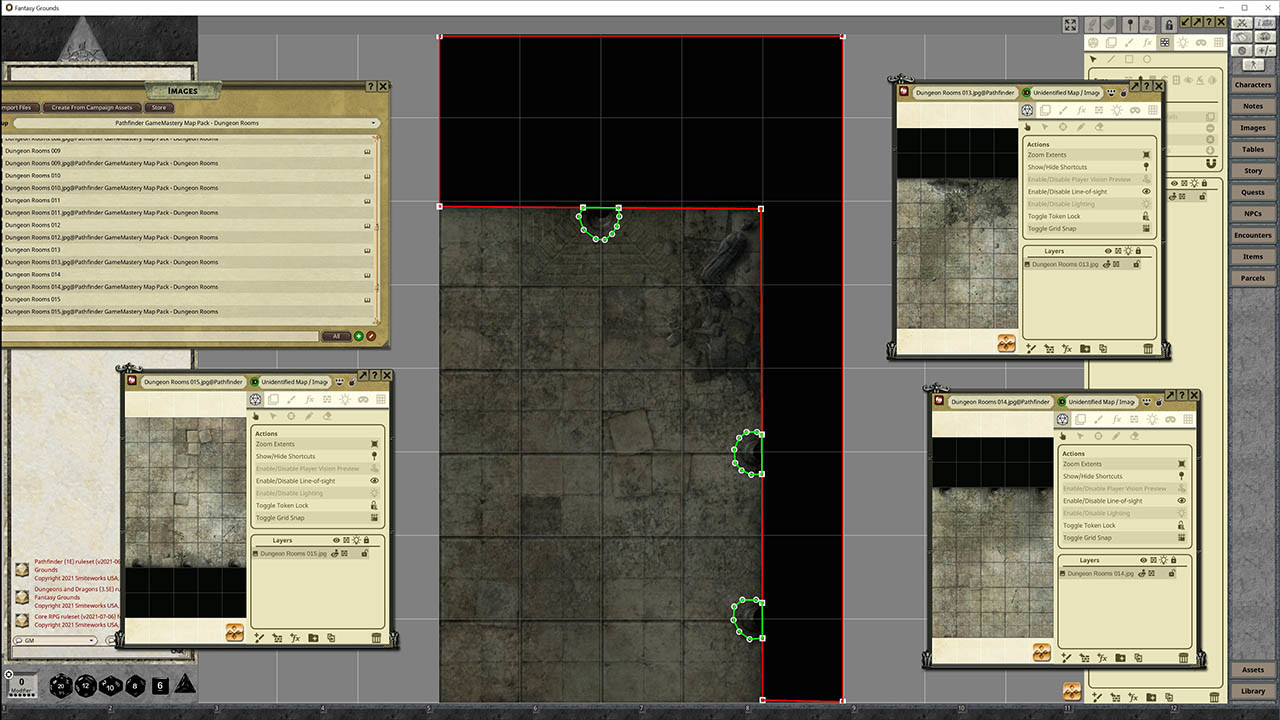Open the Library panel from the sidebar
The height and width of the screenshot is (720, 1280).
click(x=1253, y=690)
